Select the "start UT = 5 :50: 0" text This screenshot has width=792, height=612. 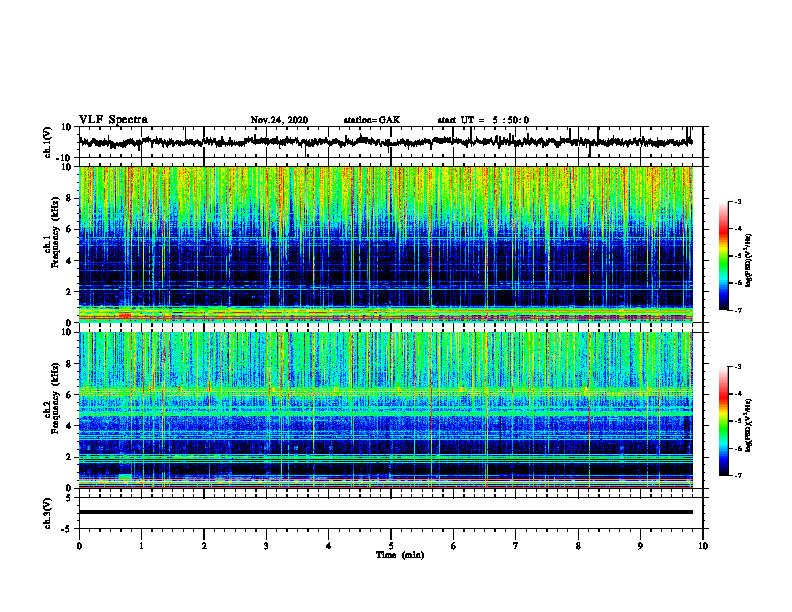[483, 120]
